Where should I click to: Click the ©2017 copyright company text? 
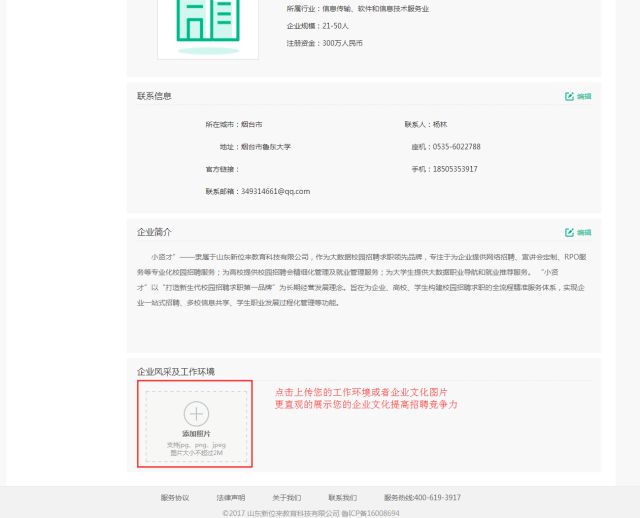[281, 513]
